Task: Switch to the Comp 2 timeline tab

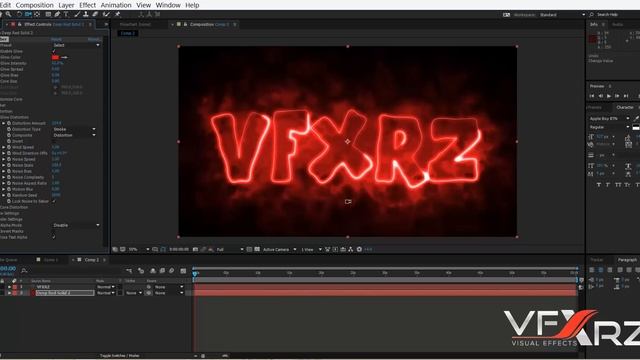Action: 91,260
